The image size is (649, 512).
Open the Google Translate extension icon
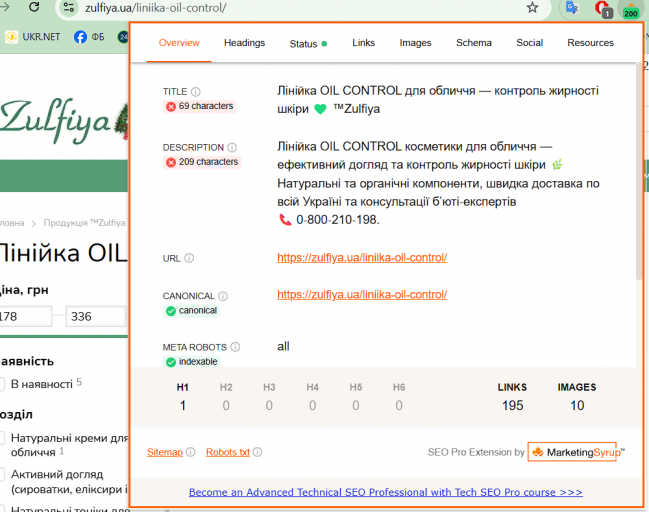click(x=572, y=7)
